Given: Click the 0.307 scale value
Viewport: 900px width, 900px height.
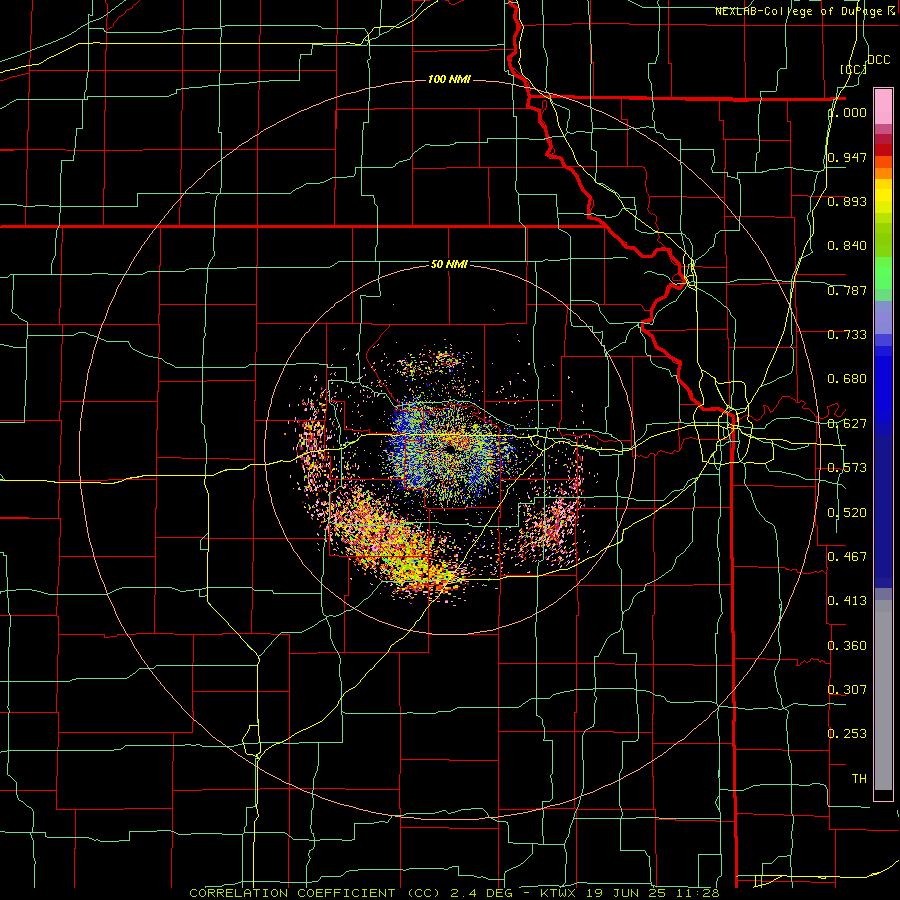Looking at the screenshot, I should coord(847,689).
